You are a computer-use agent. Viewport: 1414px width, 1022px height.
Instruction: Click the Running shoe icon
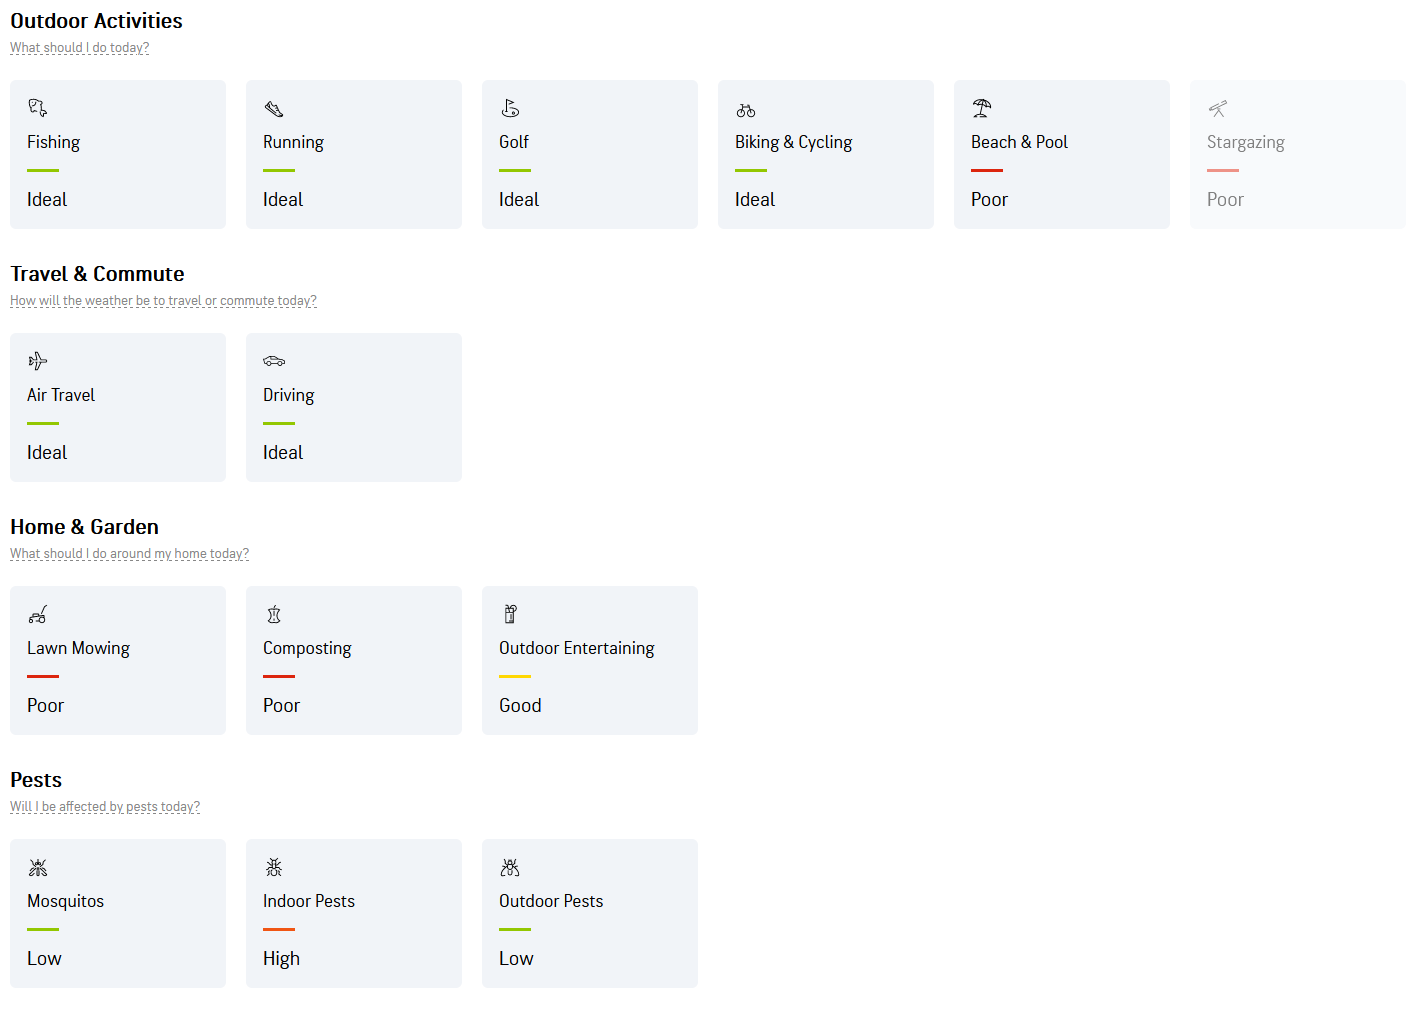point(273,107)
